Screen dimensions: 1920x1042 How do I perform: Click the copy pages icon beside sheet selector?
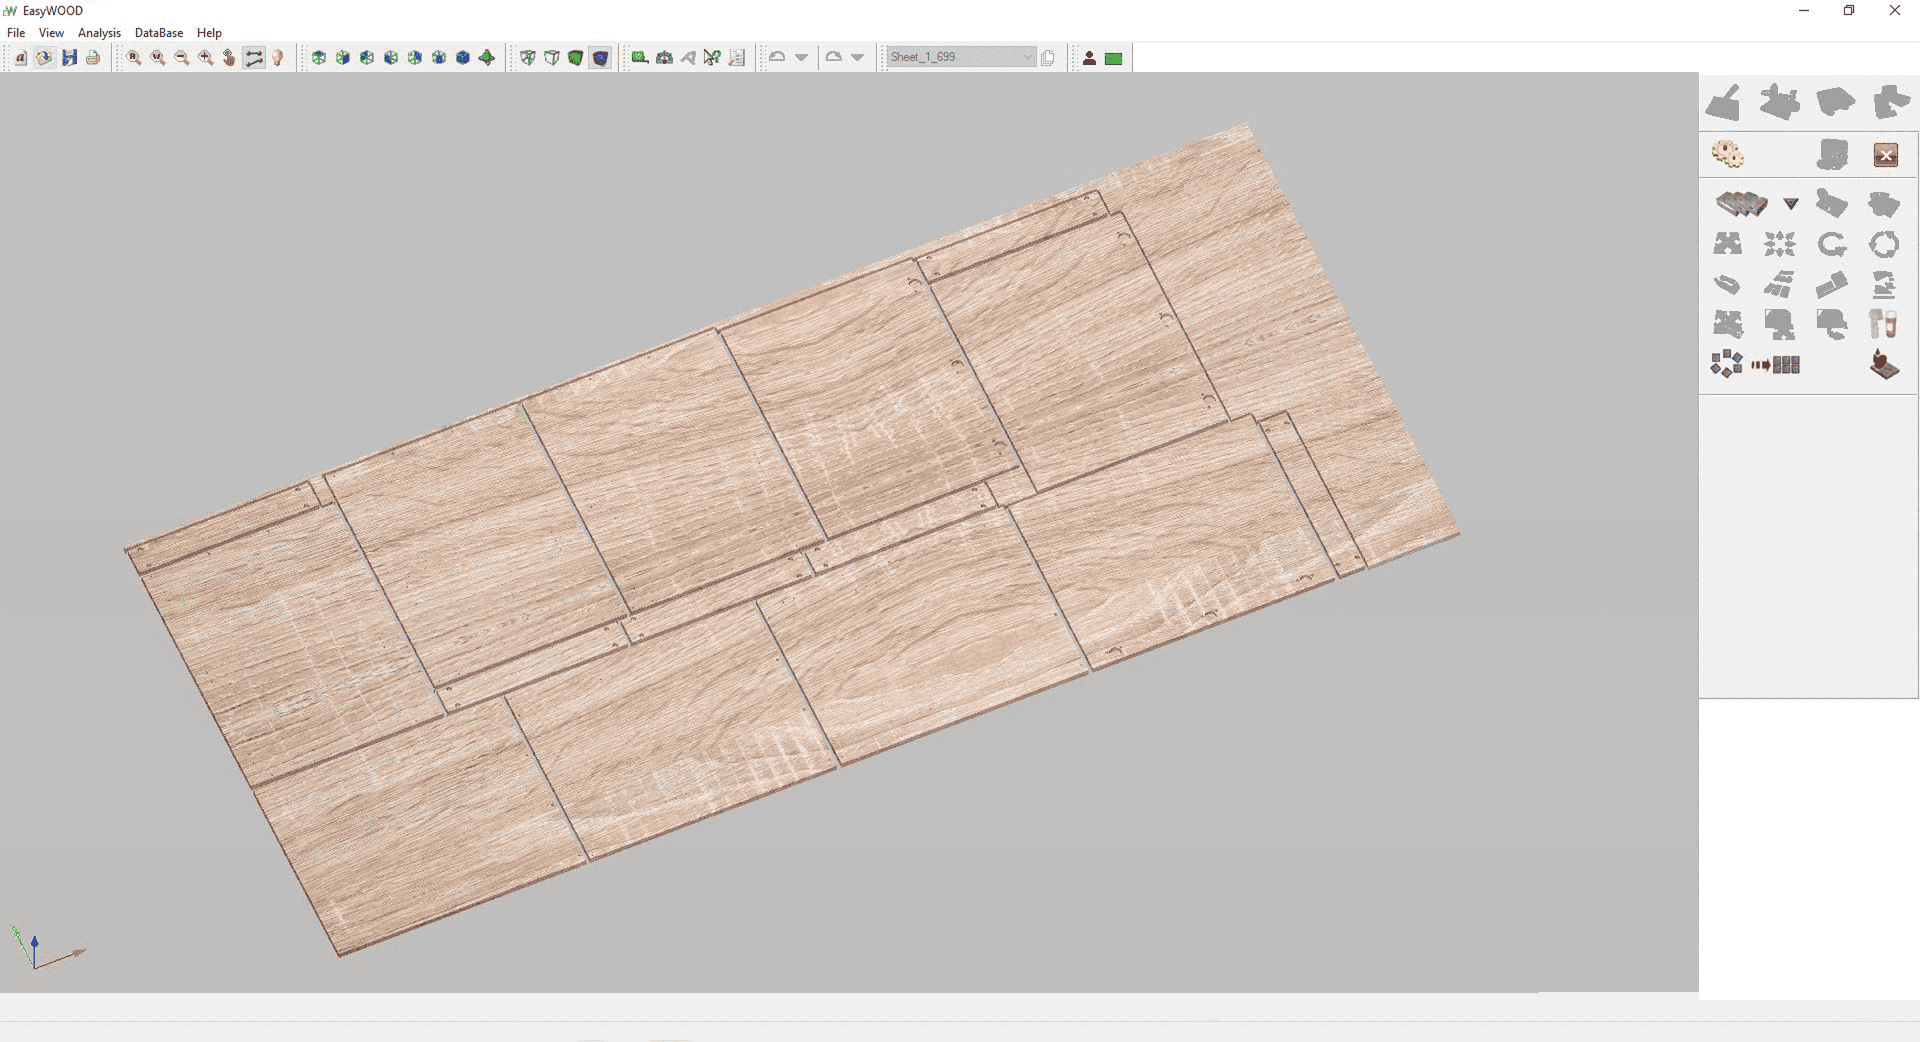coord(1048,58)
